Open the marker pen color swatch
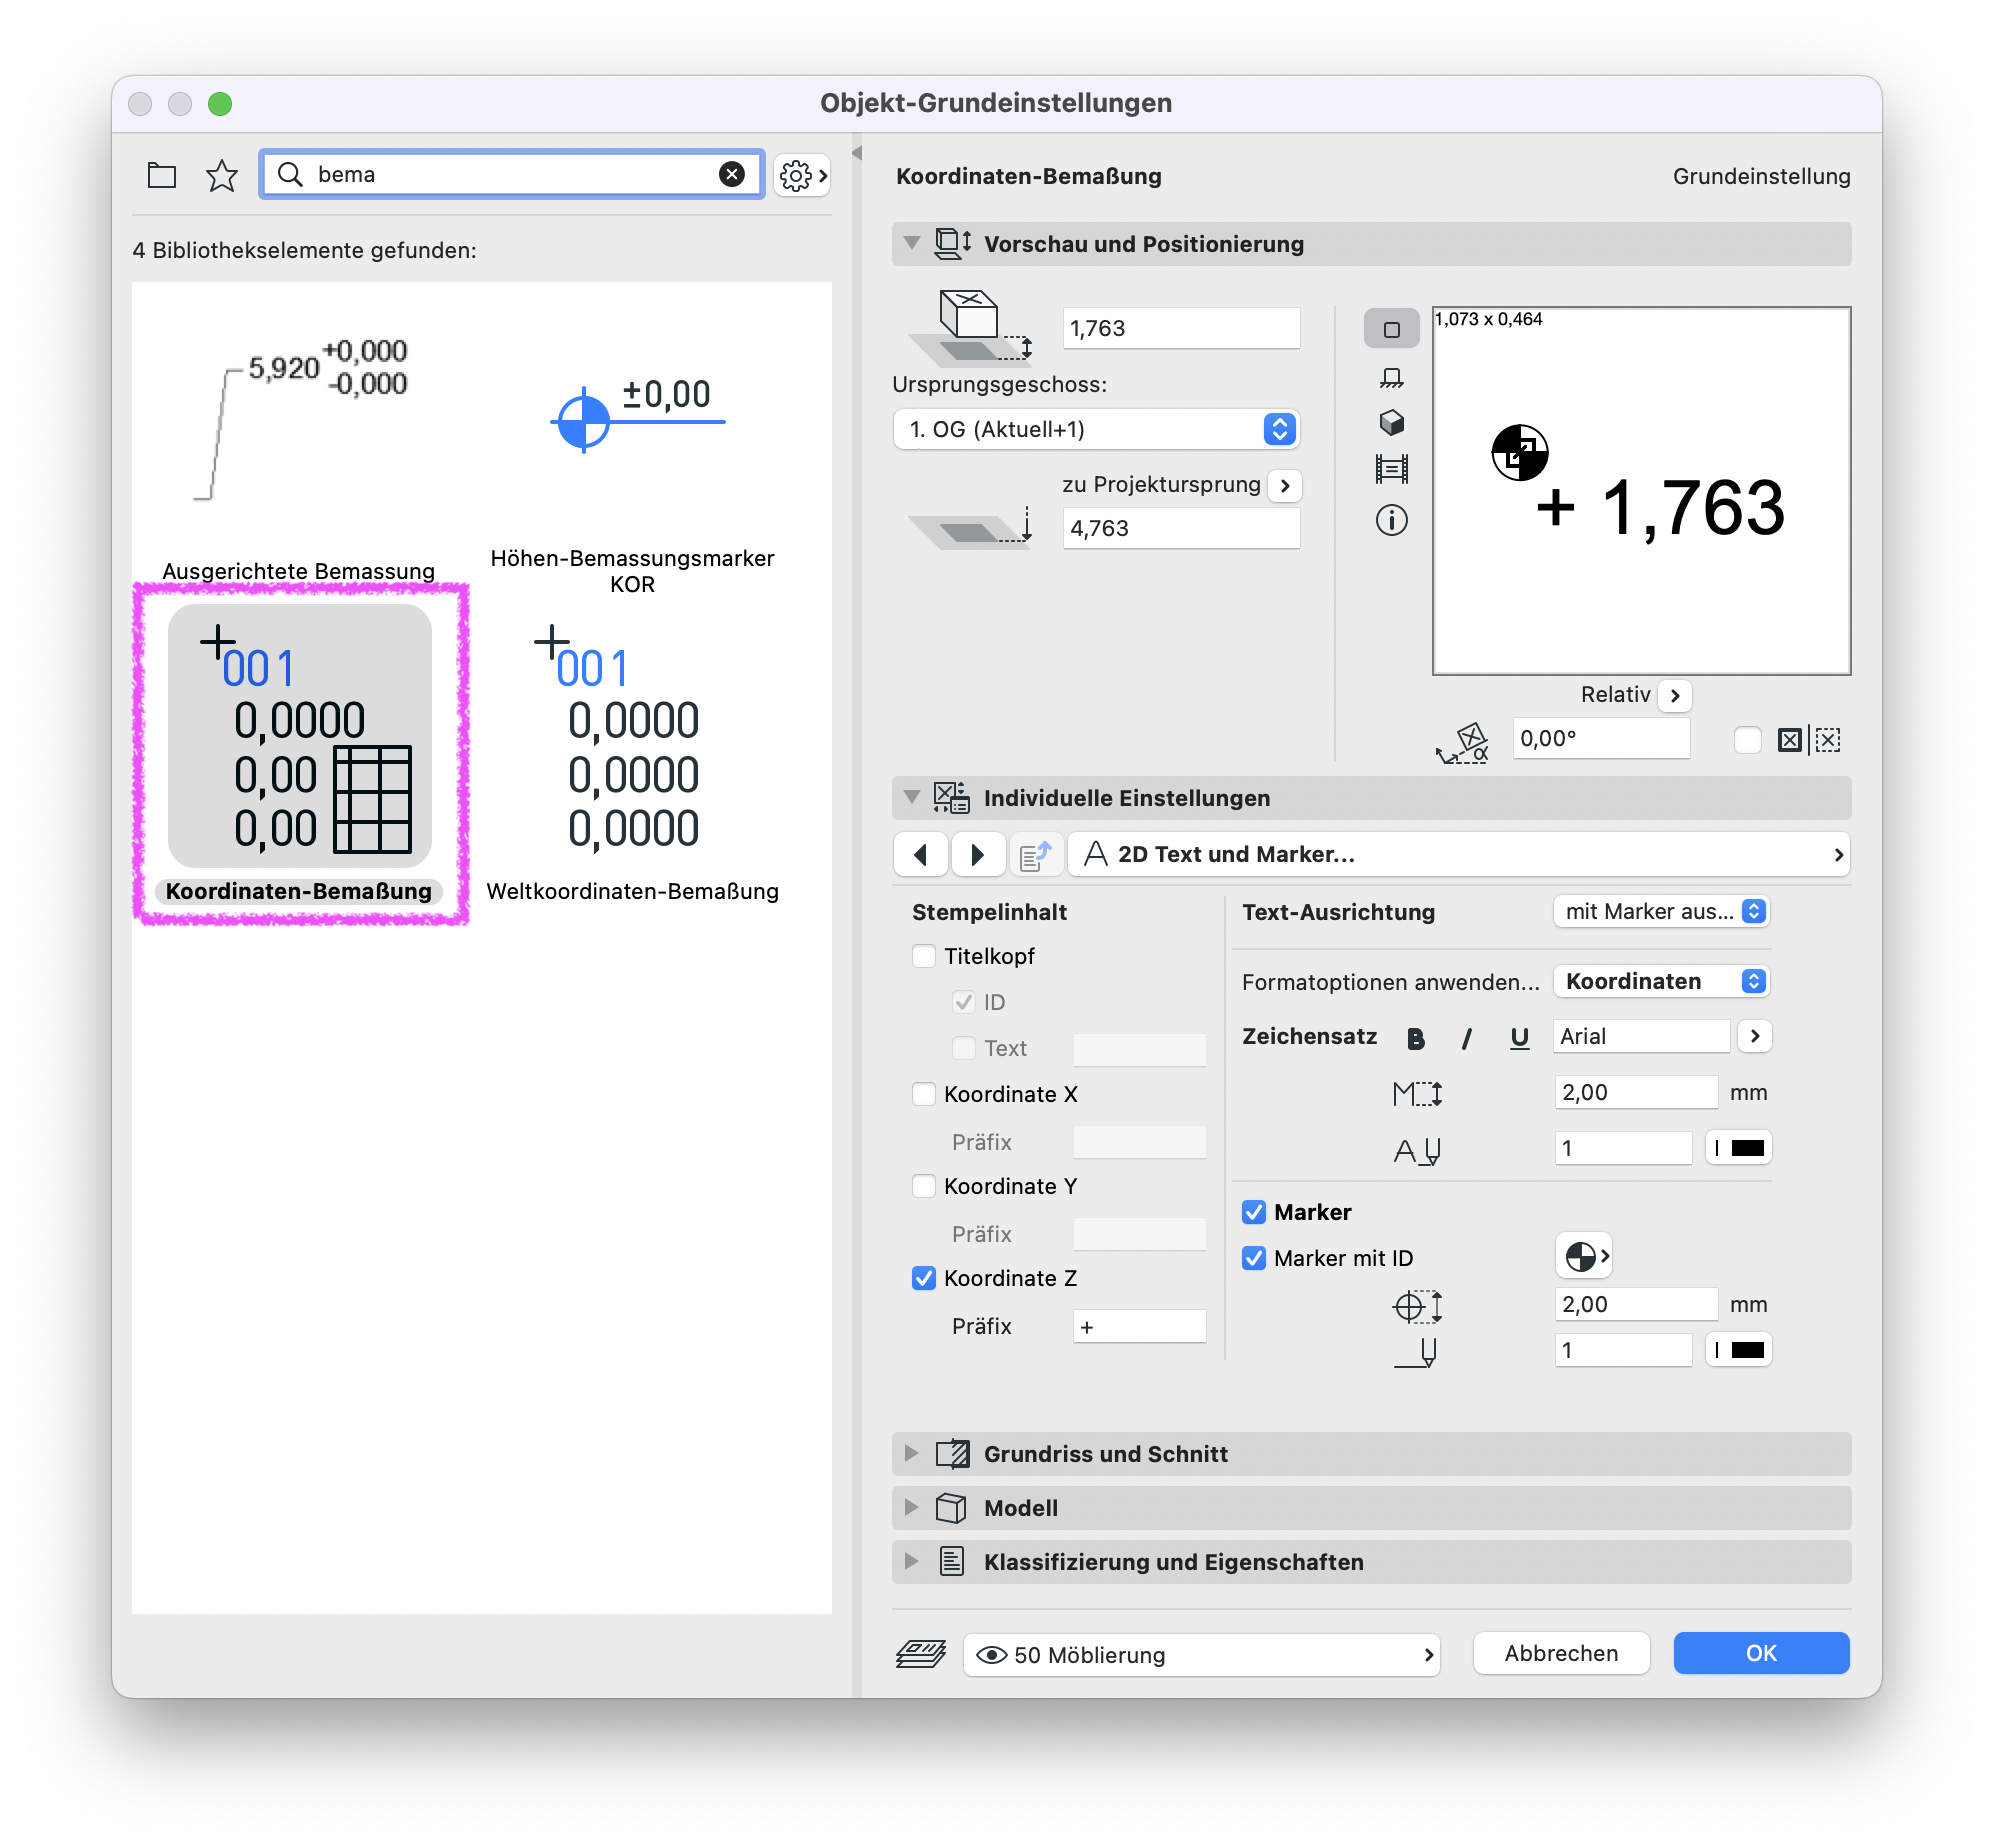 1738,1350
